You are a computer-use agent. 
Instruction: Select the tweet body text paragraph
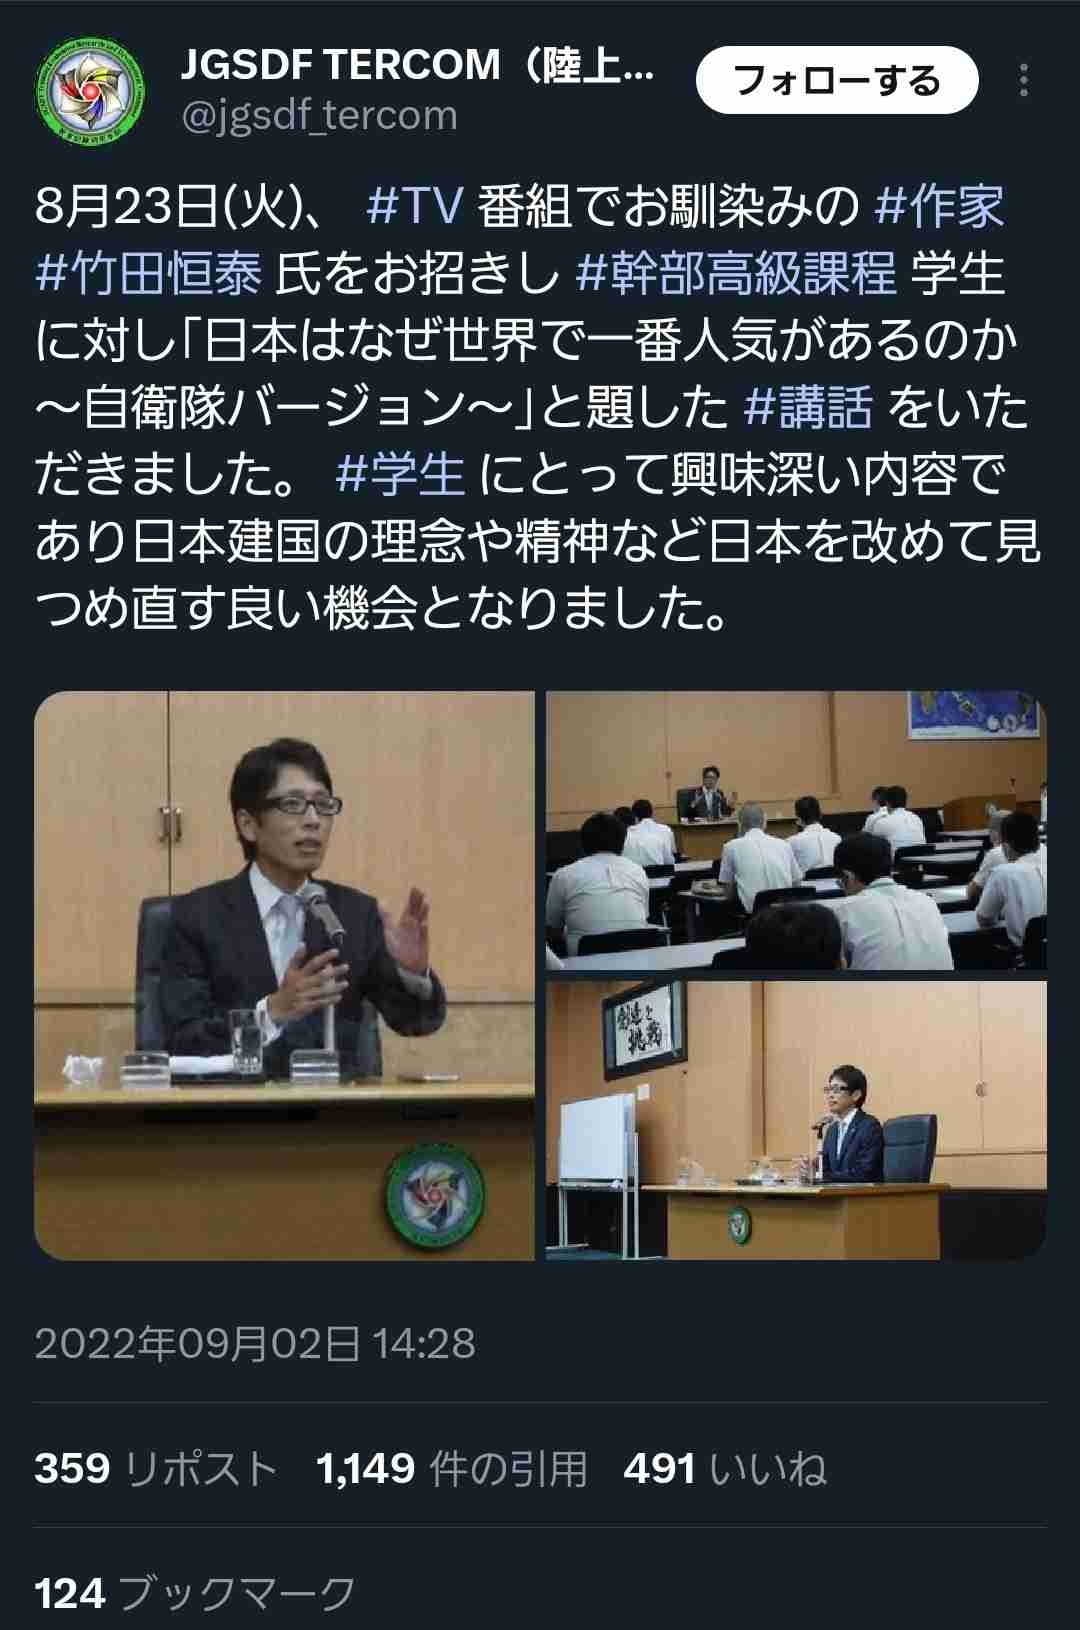coord(538,407)
